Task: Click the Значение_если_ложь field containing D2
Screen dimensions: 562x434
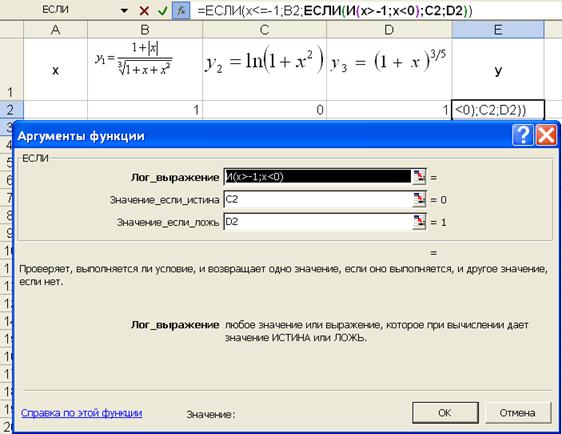Action: click(318, 222)
